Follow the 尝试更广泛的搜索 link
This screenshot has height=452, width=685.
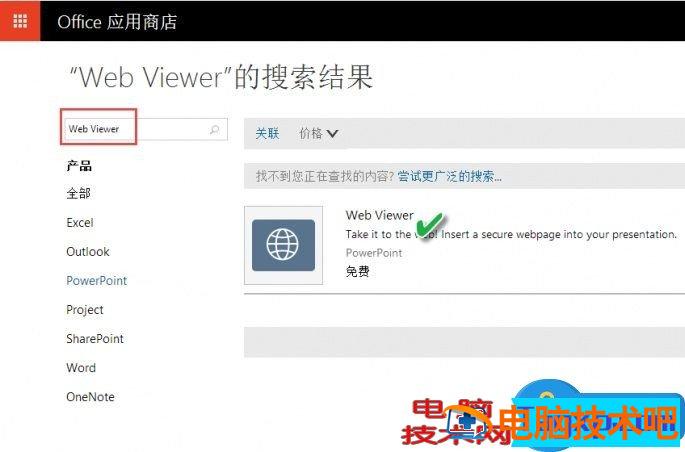click(449, 176)
